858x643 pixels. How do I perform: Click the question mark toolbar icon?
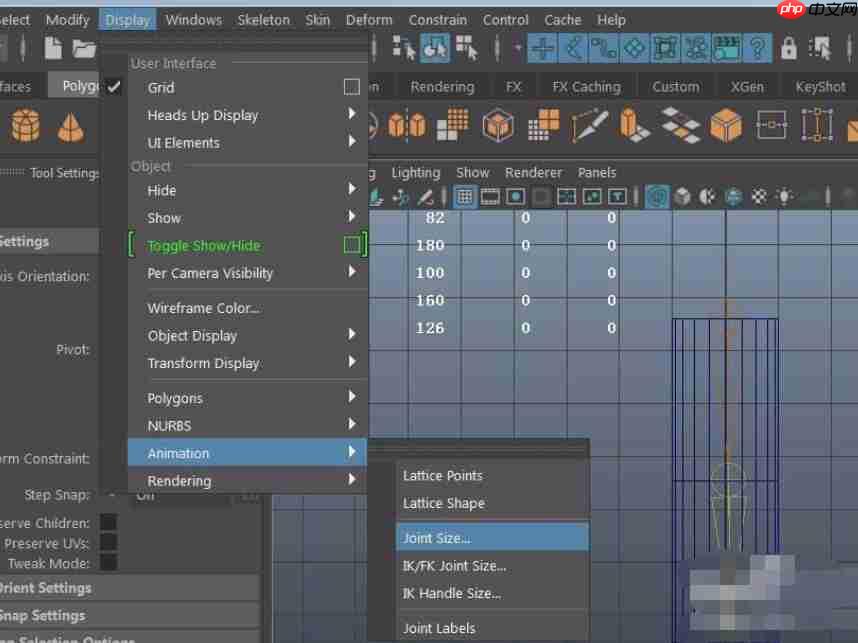click(x=758, y=48)
